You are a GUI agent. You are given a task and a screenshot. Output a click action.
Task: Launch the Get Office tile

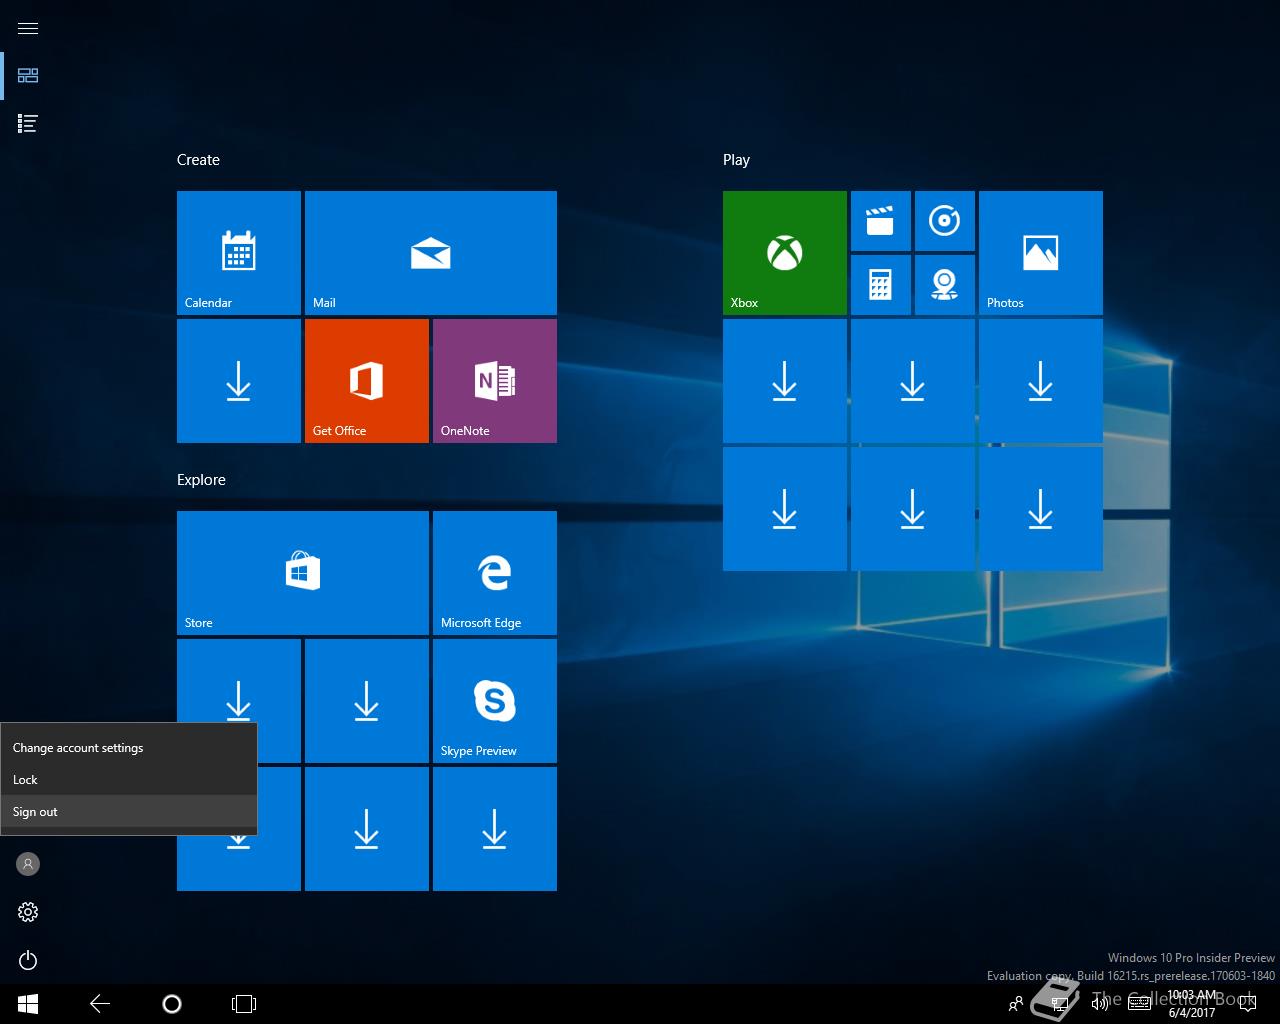click(367, 381)
